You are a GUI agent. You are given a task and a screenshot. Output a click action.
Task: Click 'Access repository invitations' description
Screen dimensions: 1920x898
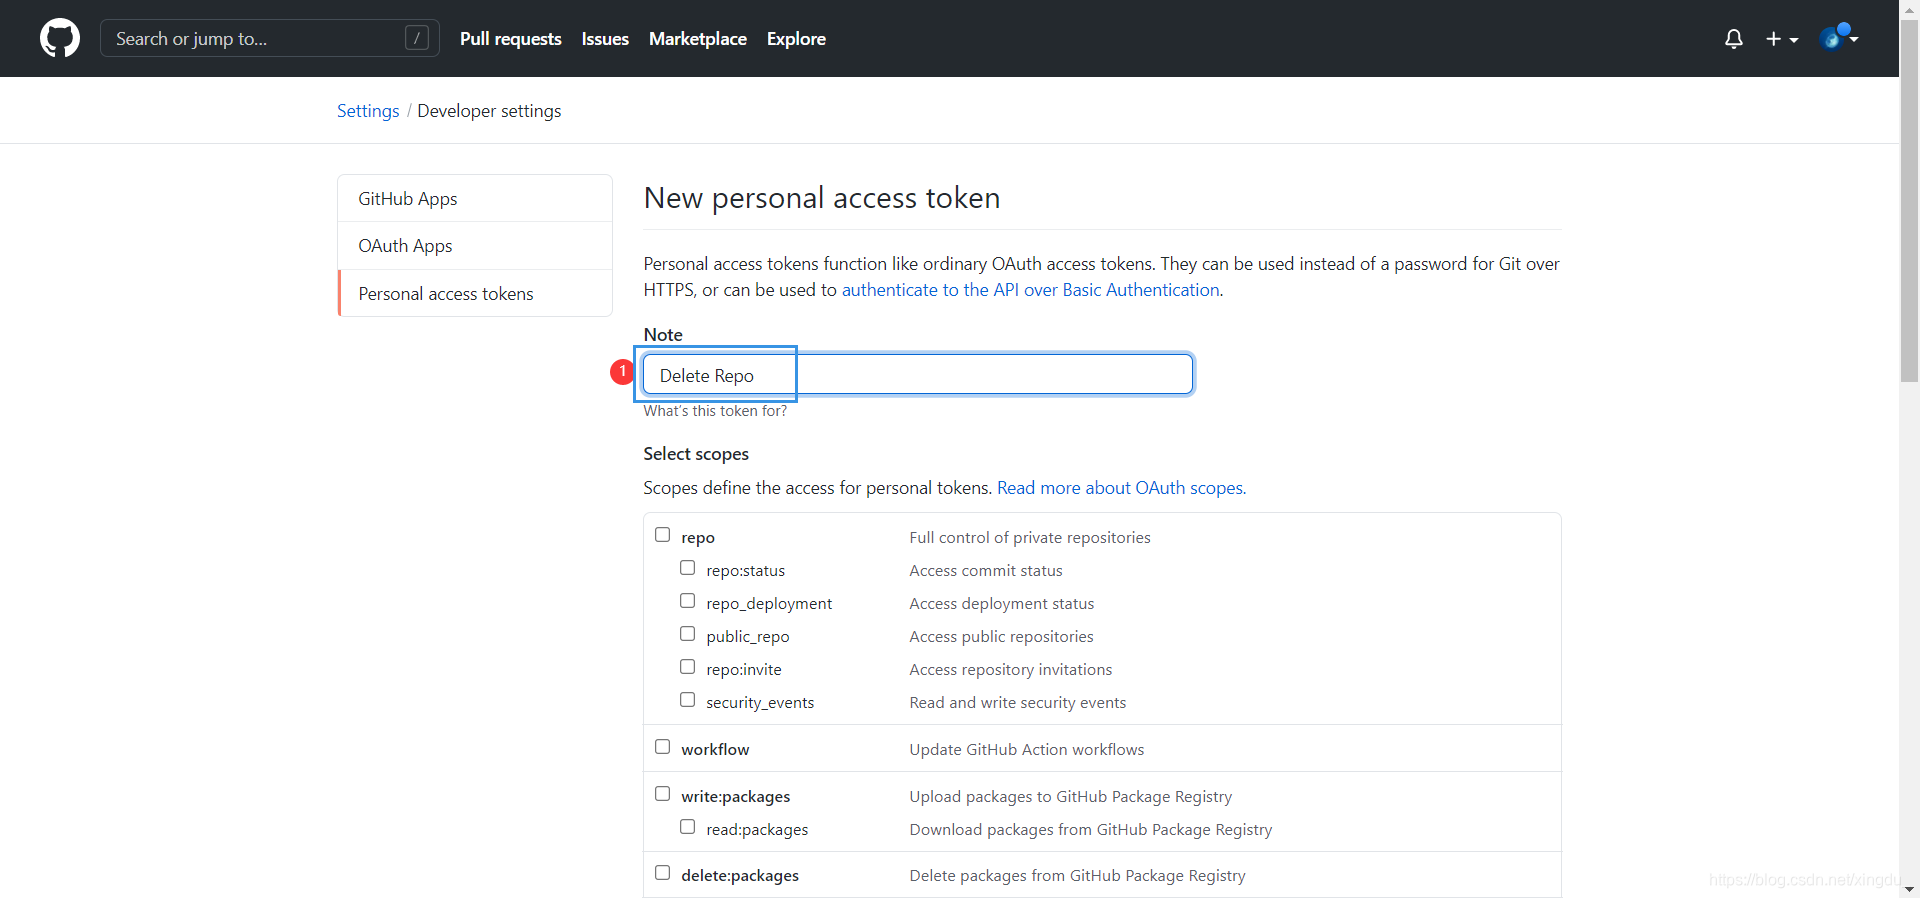coord(1011,670)
